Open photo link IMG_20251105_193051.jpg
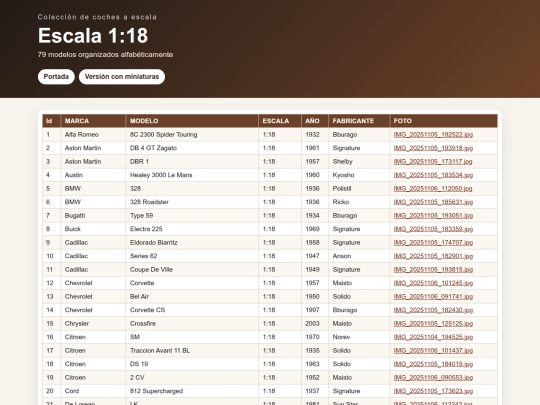Image resolution: width=540 pixels, height=405 pixels. (x=433, y=216)
